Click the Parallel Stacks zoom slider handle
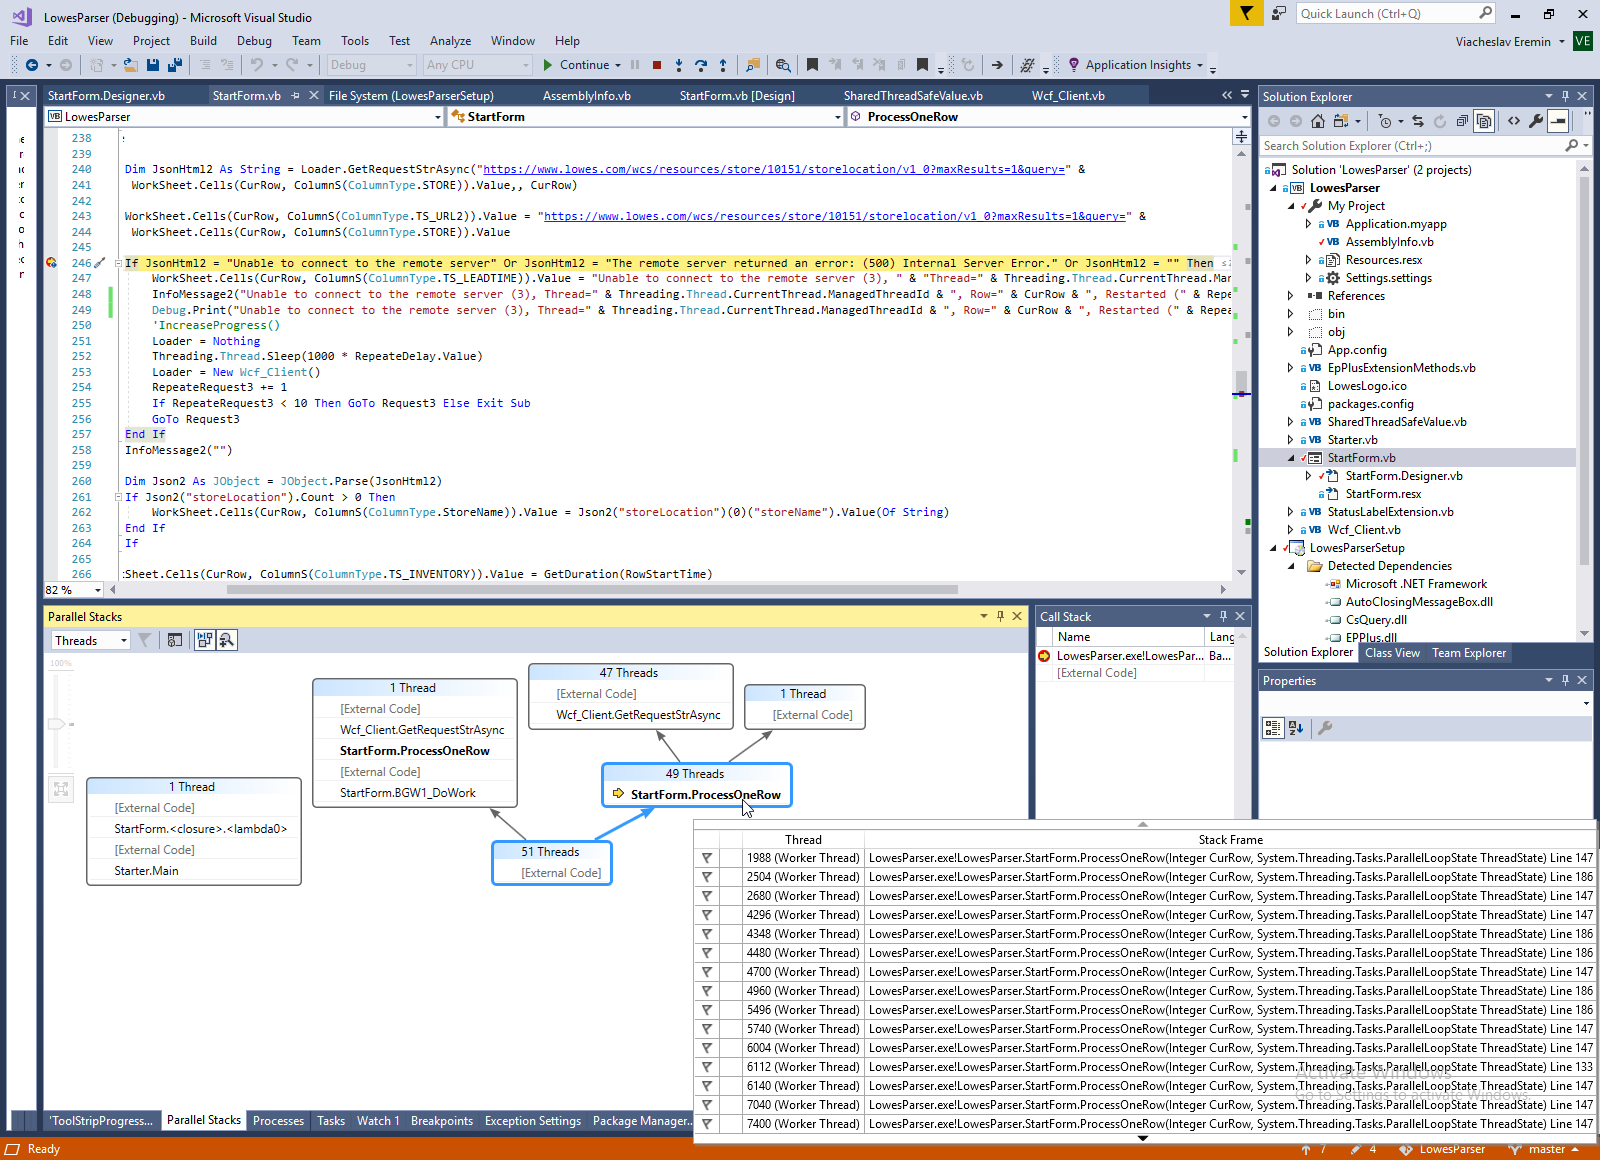This screenshot has width=1600, height=1160. coord(57,723)
